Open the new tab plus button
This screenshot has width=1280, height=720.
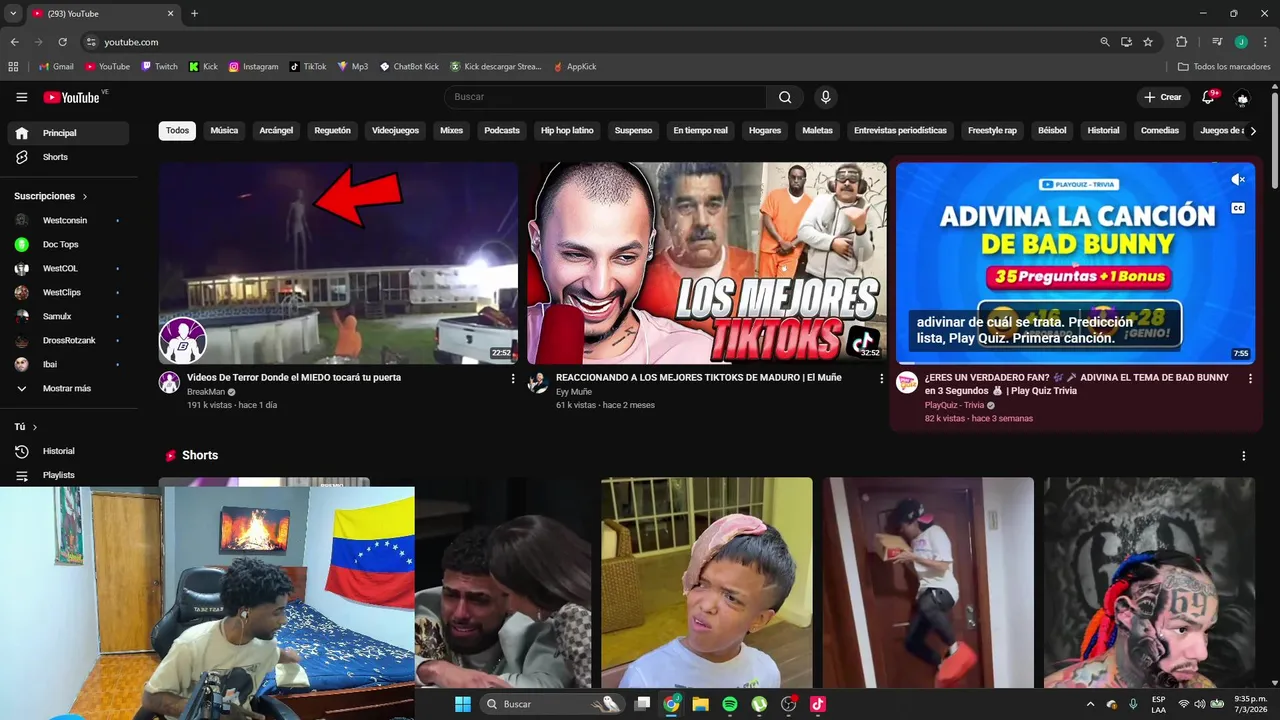194,14
